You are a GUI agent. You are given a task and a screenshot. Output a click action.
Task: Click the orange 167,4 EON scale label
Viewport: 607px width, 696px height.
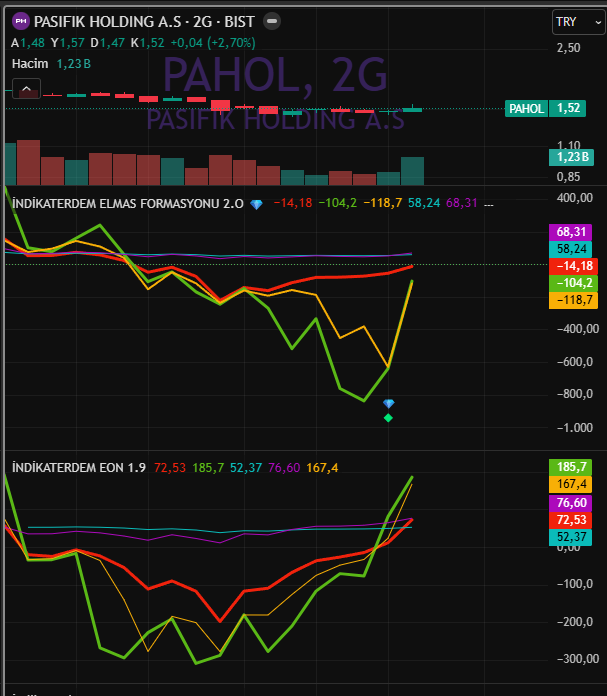pos(571,484)
